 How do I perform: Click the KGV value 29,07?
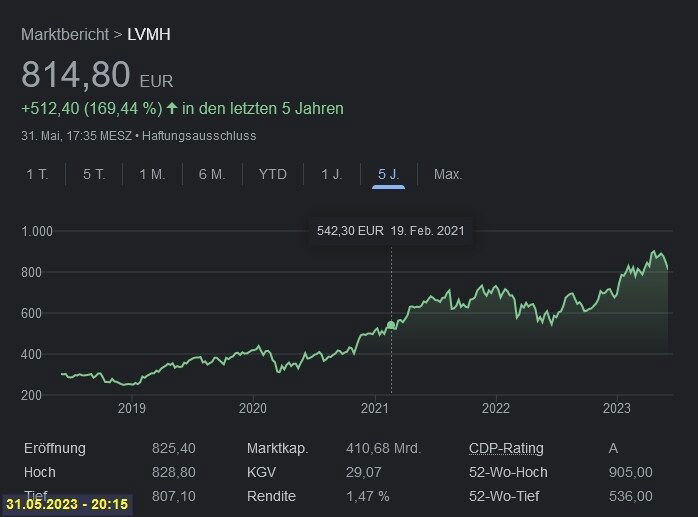364,472
